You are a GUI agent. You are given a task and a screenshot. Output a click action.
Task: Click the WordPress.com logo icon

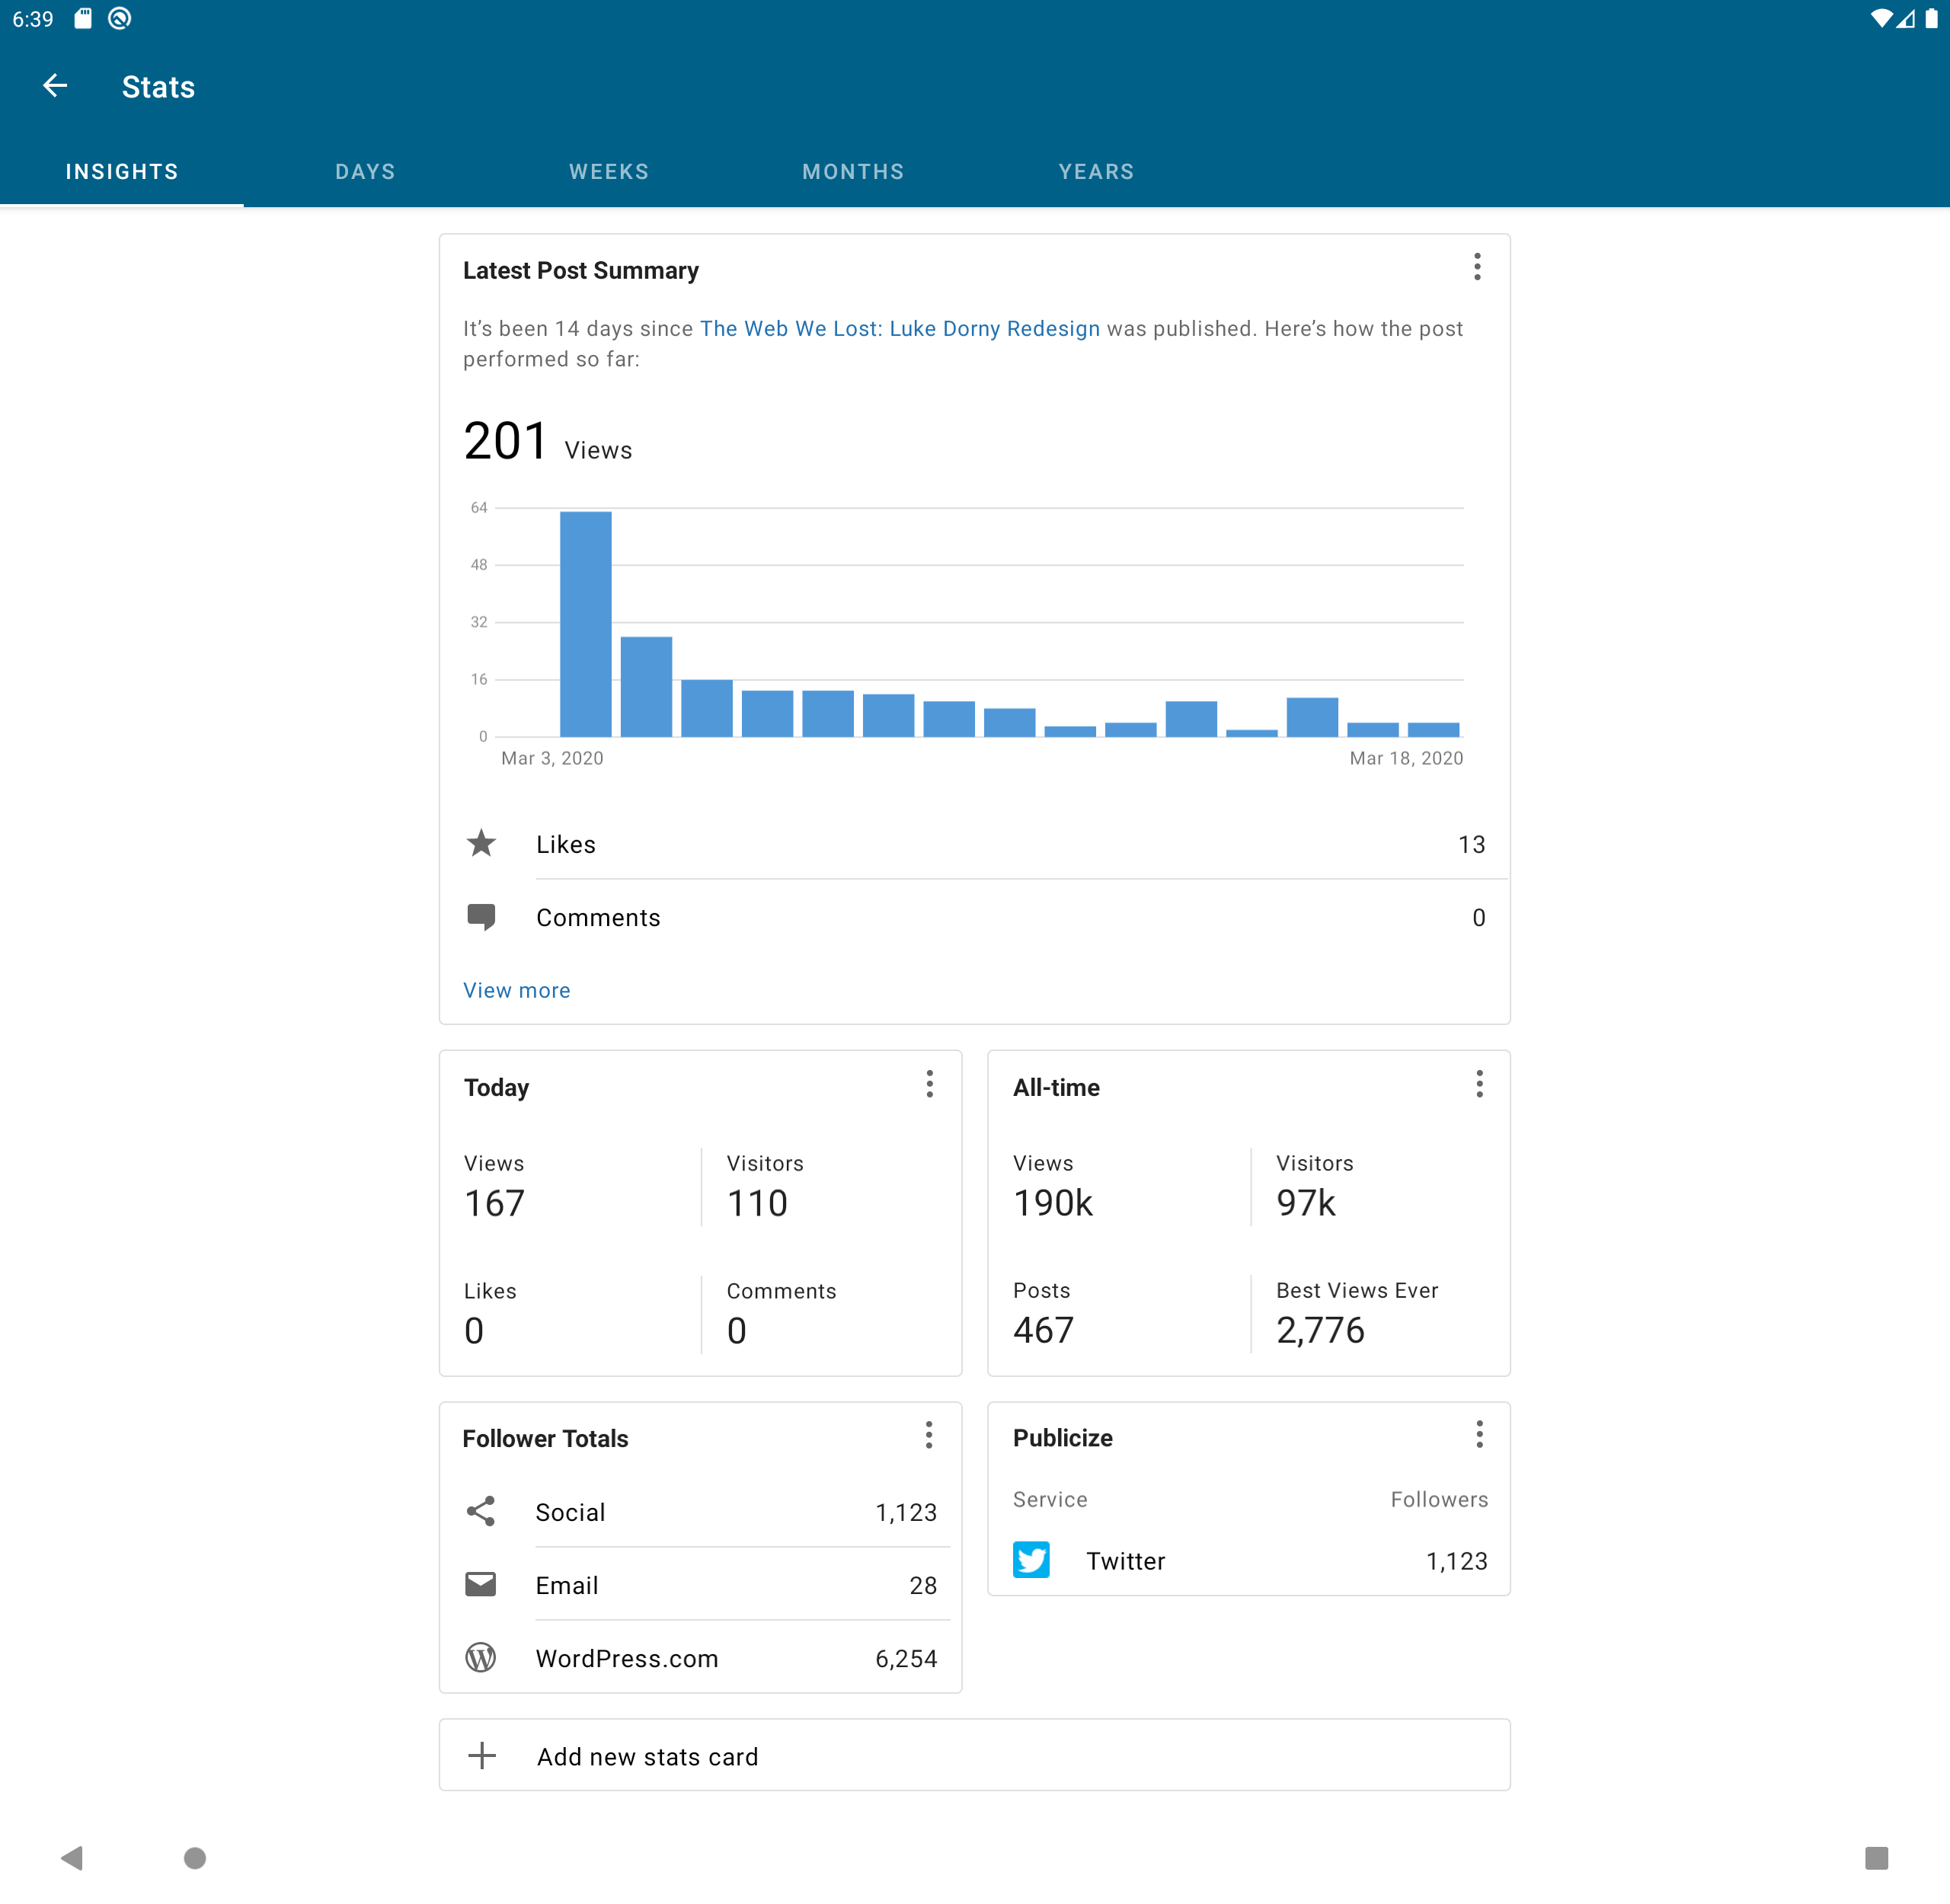point(481,1658)
